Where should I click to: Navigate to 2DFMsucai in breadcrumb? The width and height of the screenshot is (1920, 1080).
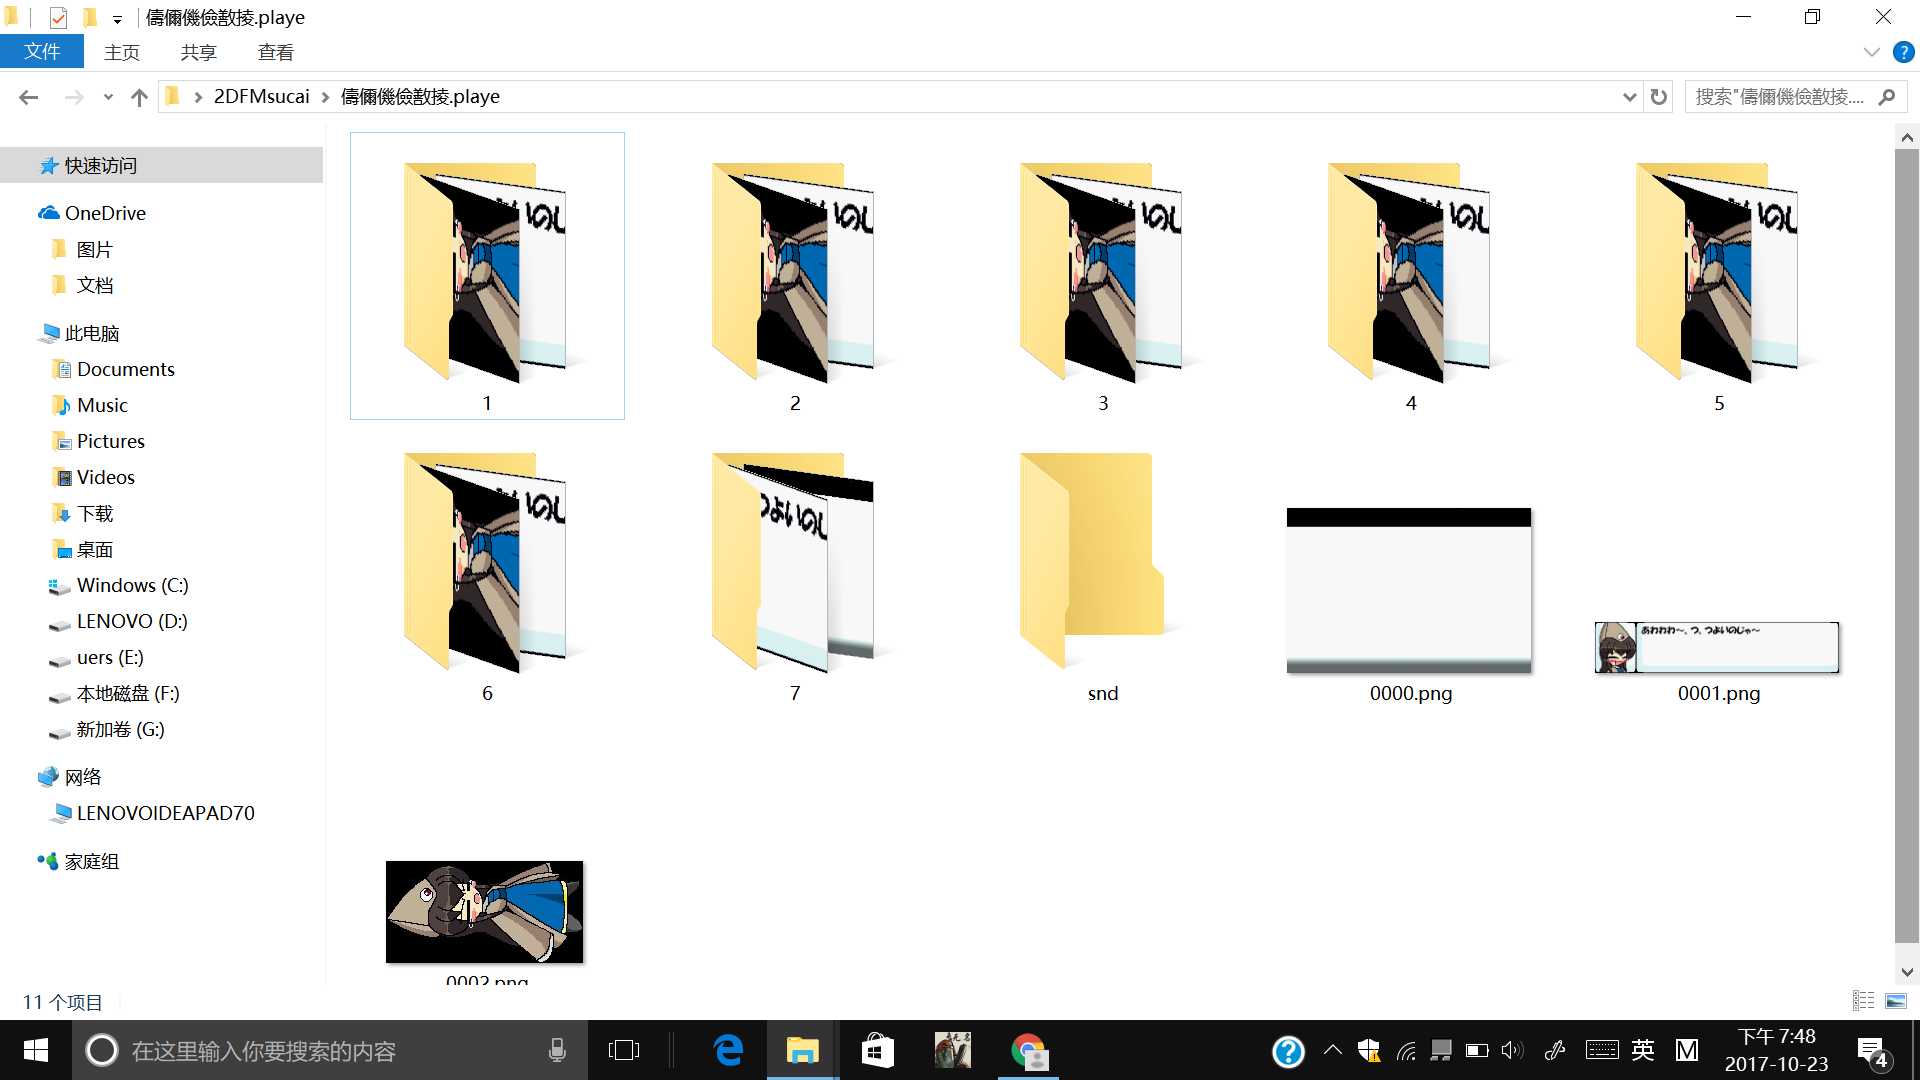pos(261,97)
